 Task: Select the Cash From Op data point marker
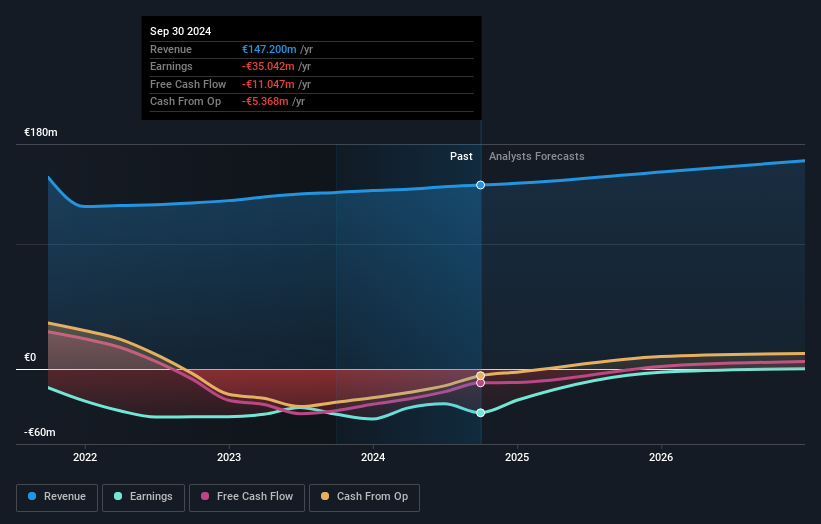480,375
